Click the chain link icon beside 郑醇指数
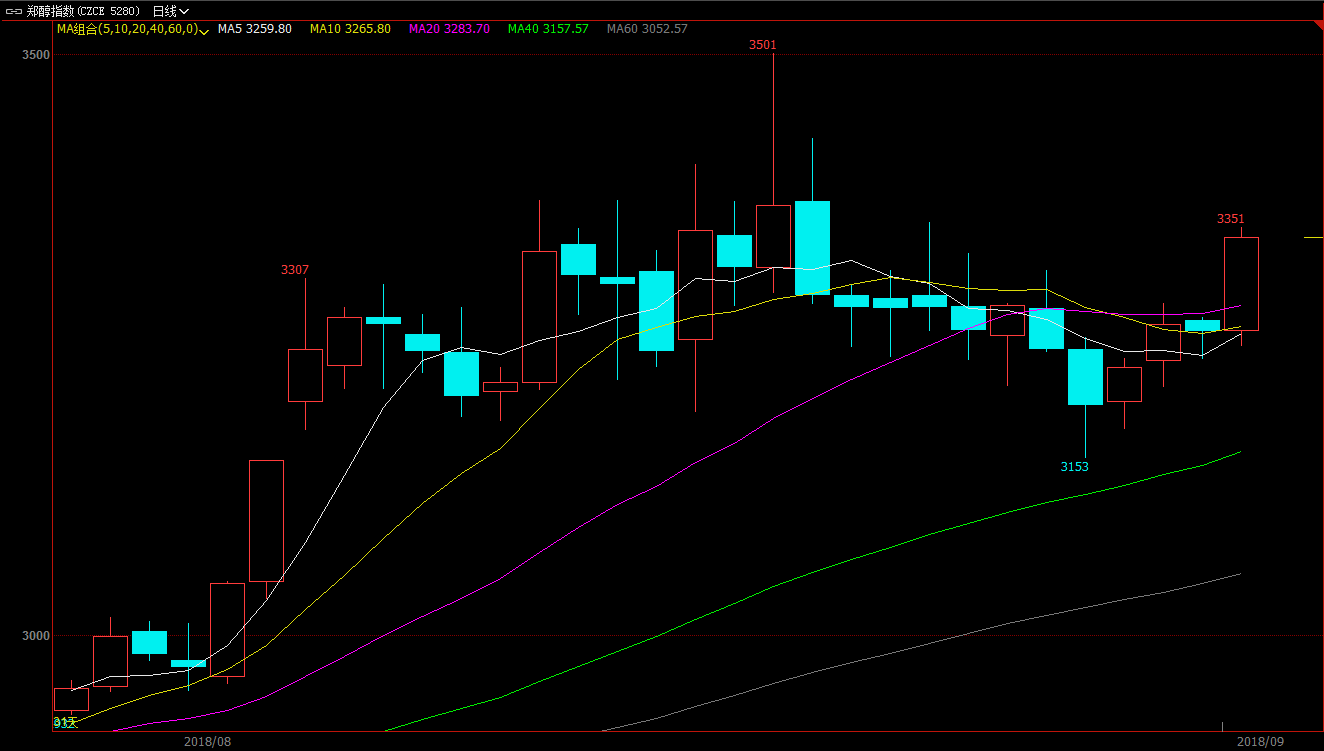 point(13,11)
